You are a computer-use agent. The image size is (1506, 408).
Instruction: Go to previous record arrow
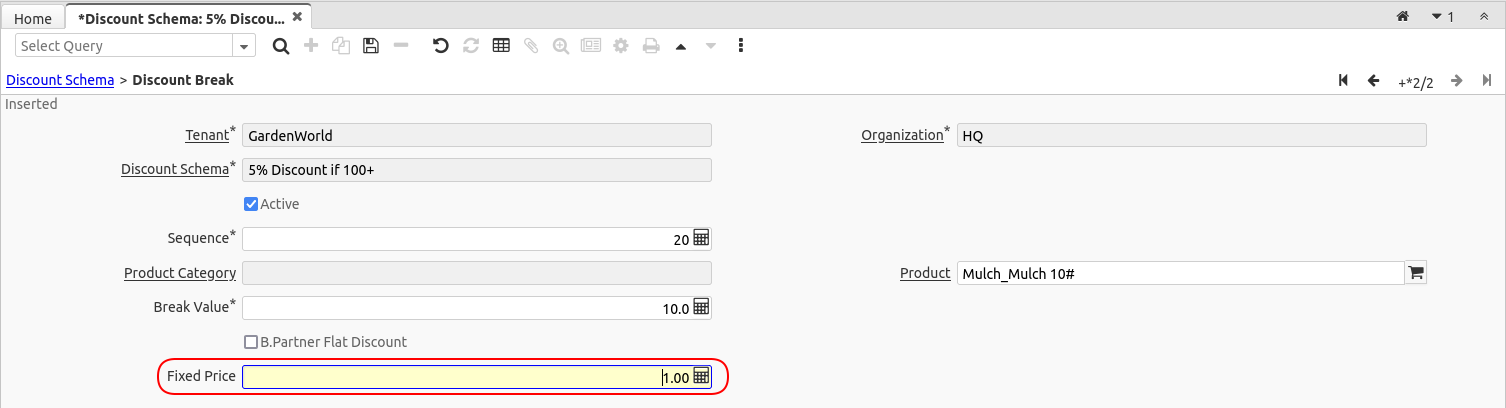(1374, 81)
